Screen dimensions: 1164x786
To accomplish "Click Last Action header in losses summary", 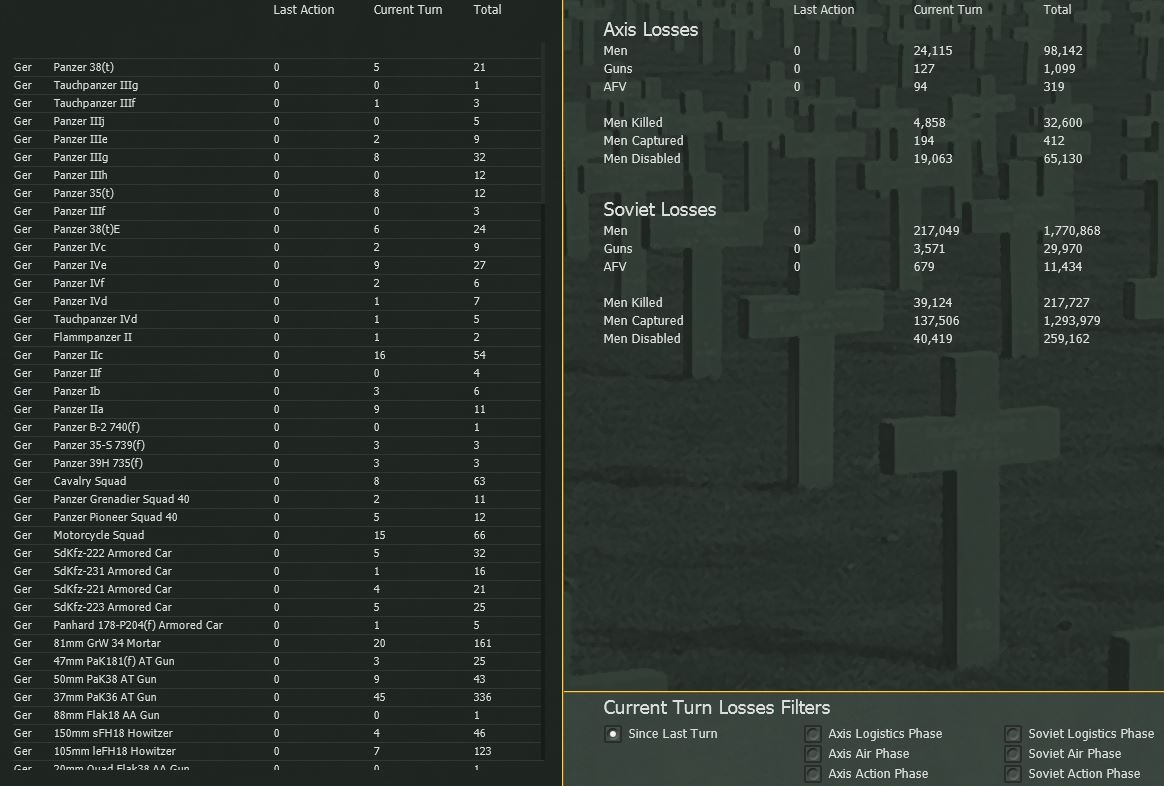I will (823, 10).
